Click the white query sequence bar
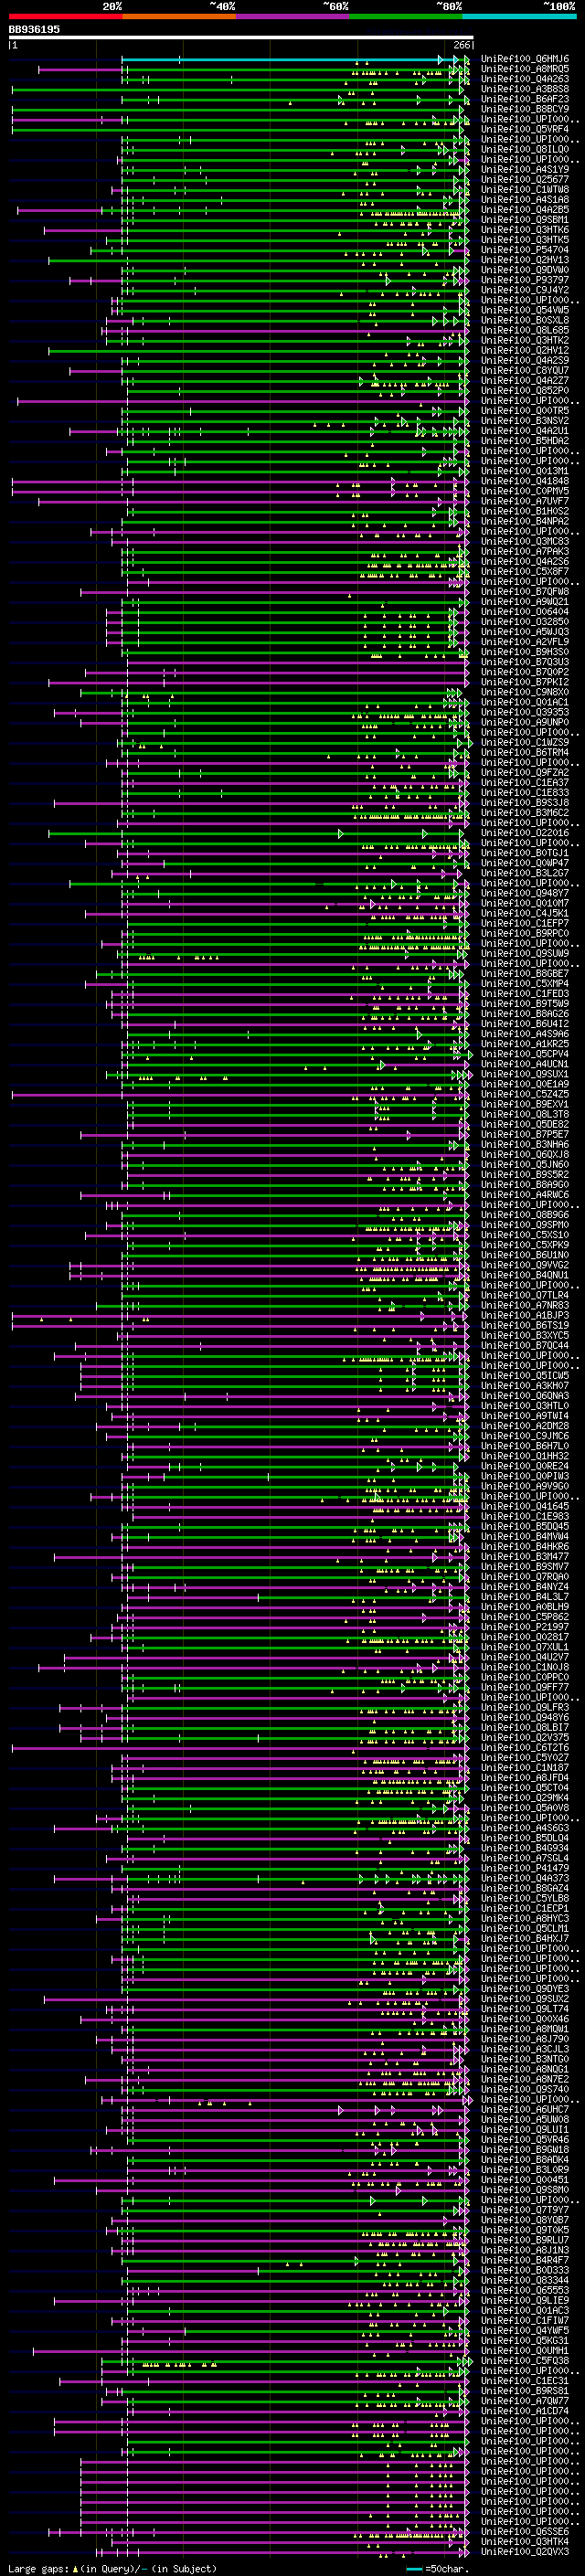 pos(241,38)
